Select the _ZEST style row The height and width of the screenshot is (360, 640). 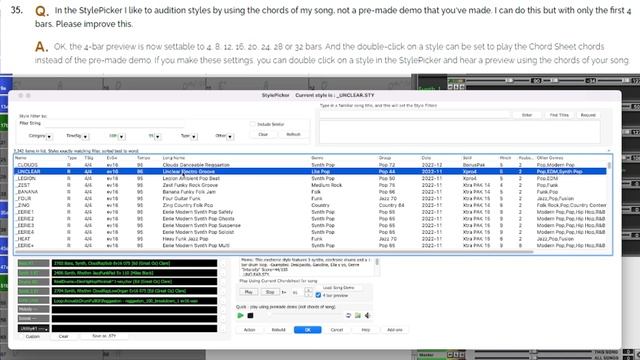click(x=310, y=185)
